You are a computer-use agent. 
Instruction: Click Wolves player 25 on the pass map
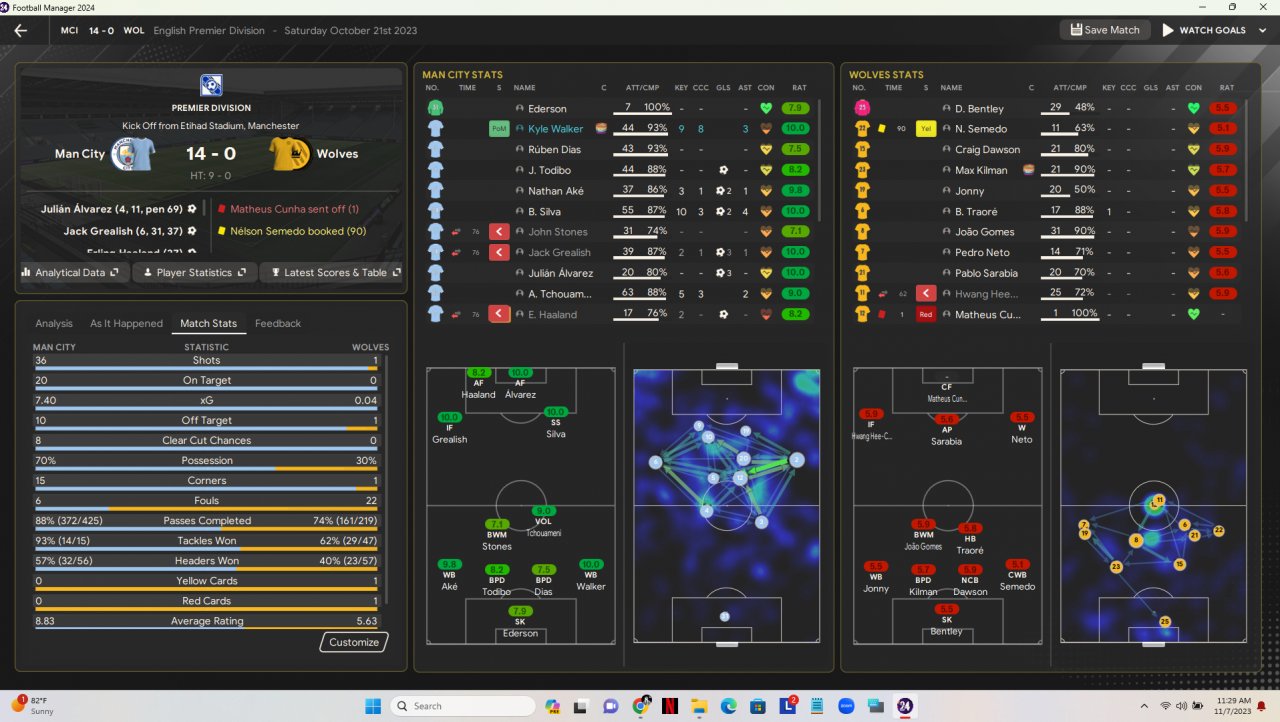1164,622
